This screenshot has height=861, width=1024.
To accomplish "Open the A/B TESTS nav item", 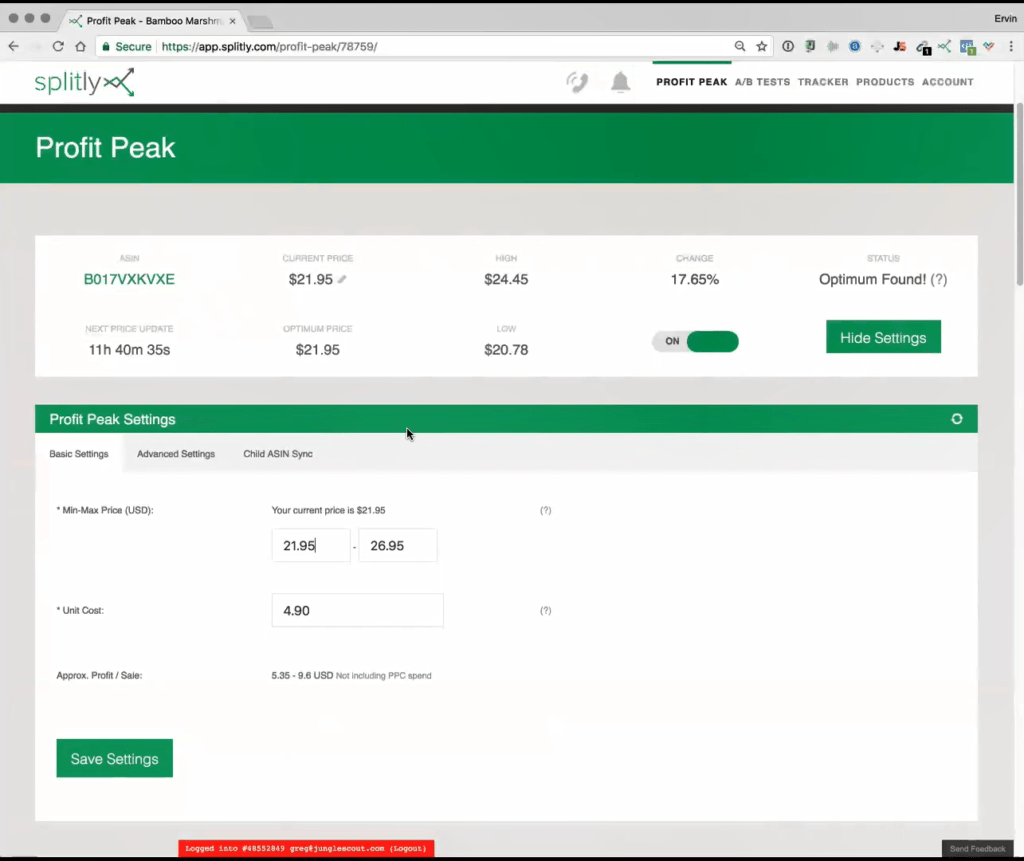I will pyautogui.click(x=762, y=82).
